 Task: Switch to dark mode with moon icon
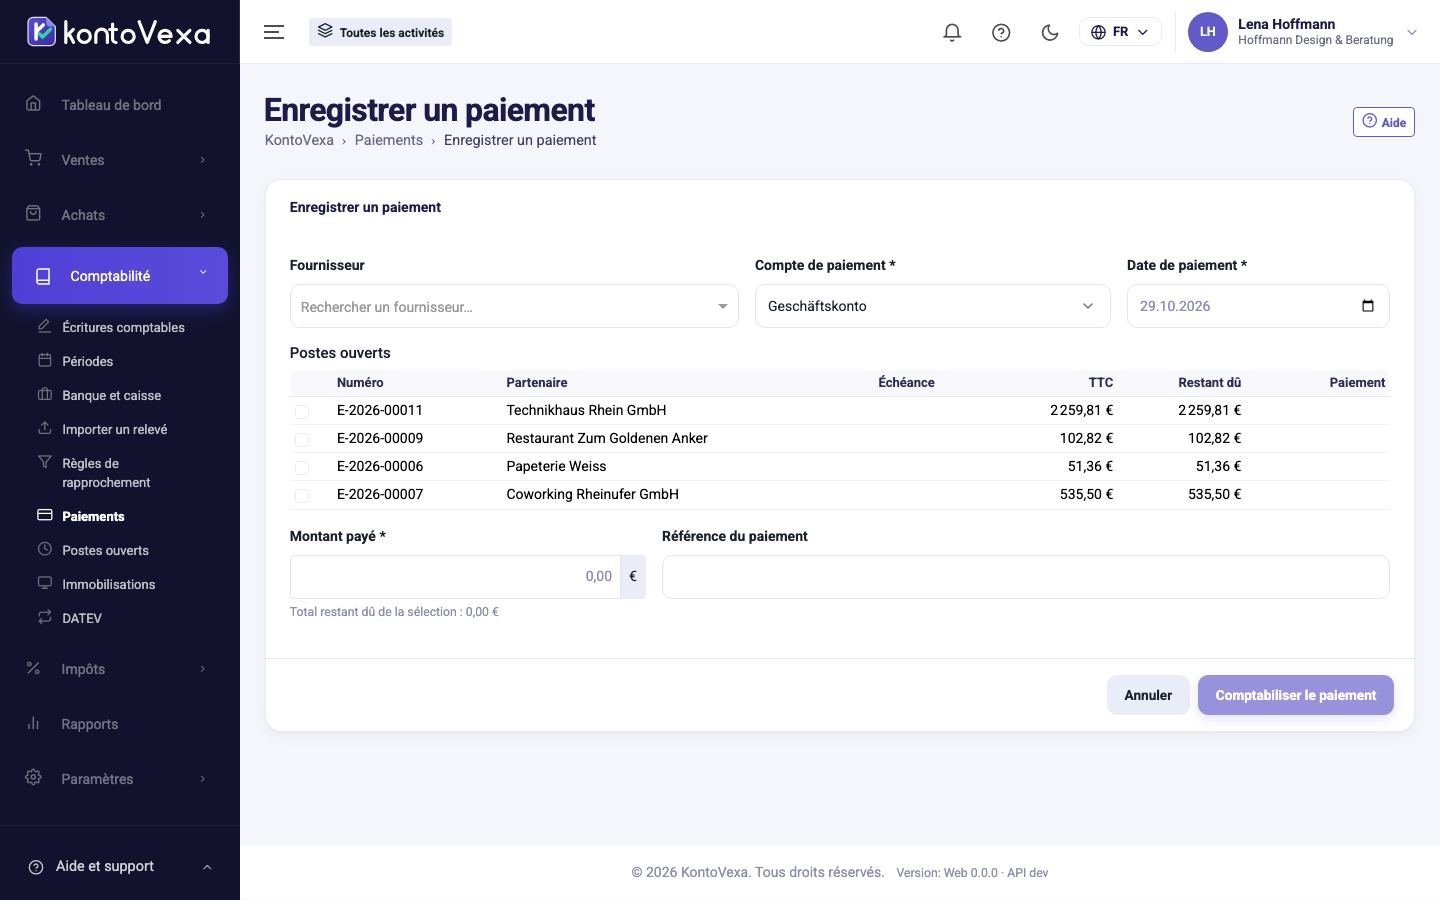[x=1050, y=32]
